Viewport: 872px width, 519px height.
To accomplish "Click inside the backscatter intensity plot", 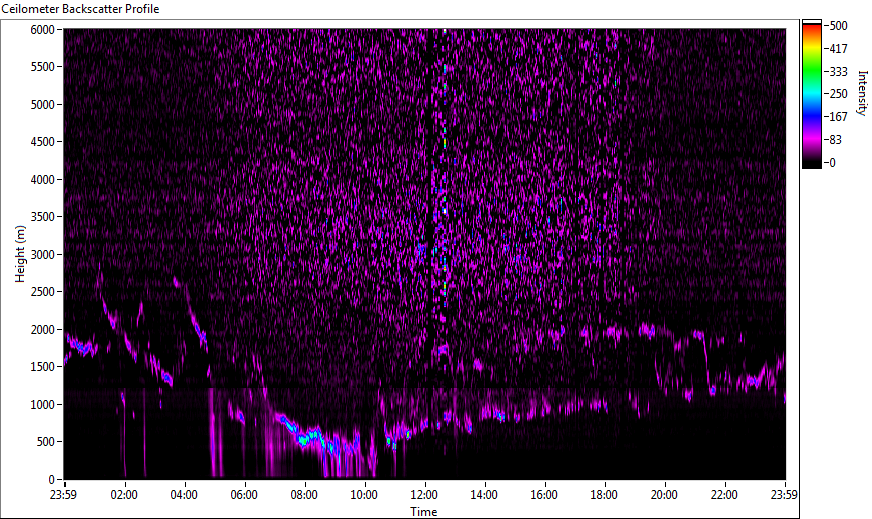I will 425,254.
